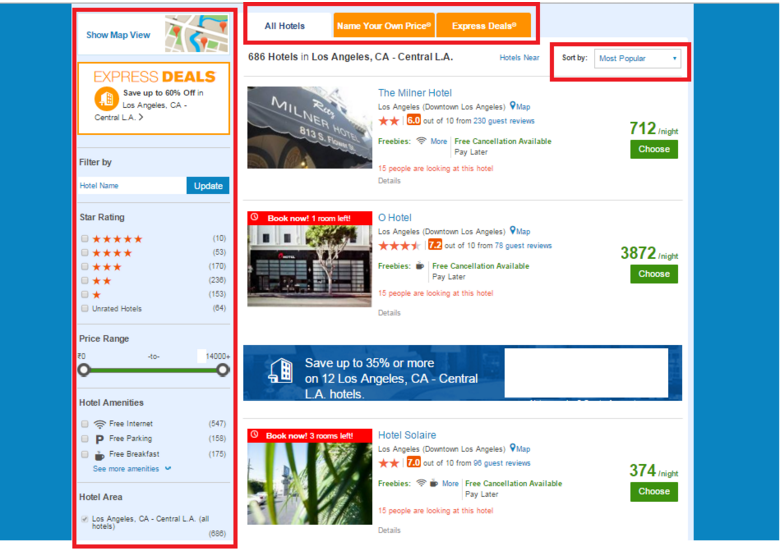
Task: Click the map pin icon next to O Hotel
Action: [x=513, y=230]
